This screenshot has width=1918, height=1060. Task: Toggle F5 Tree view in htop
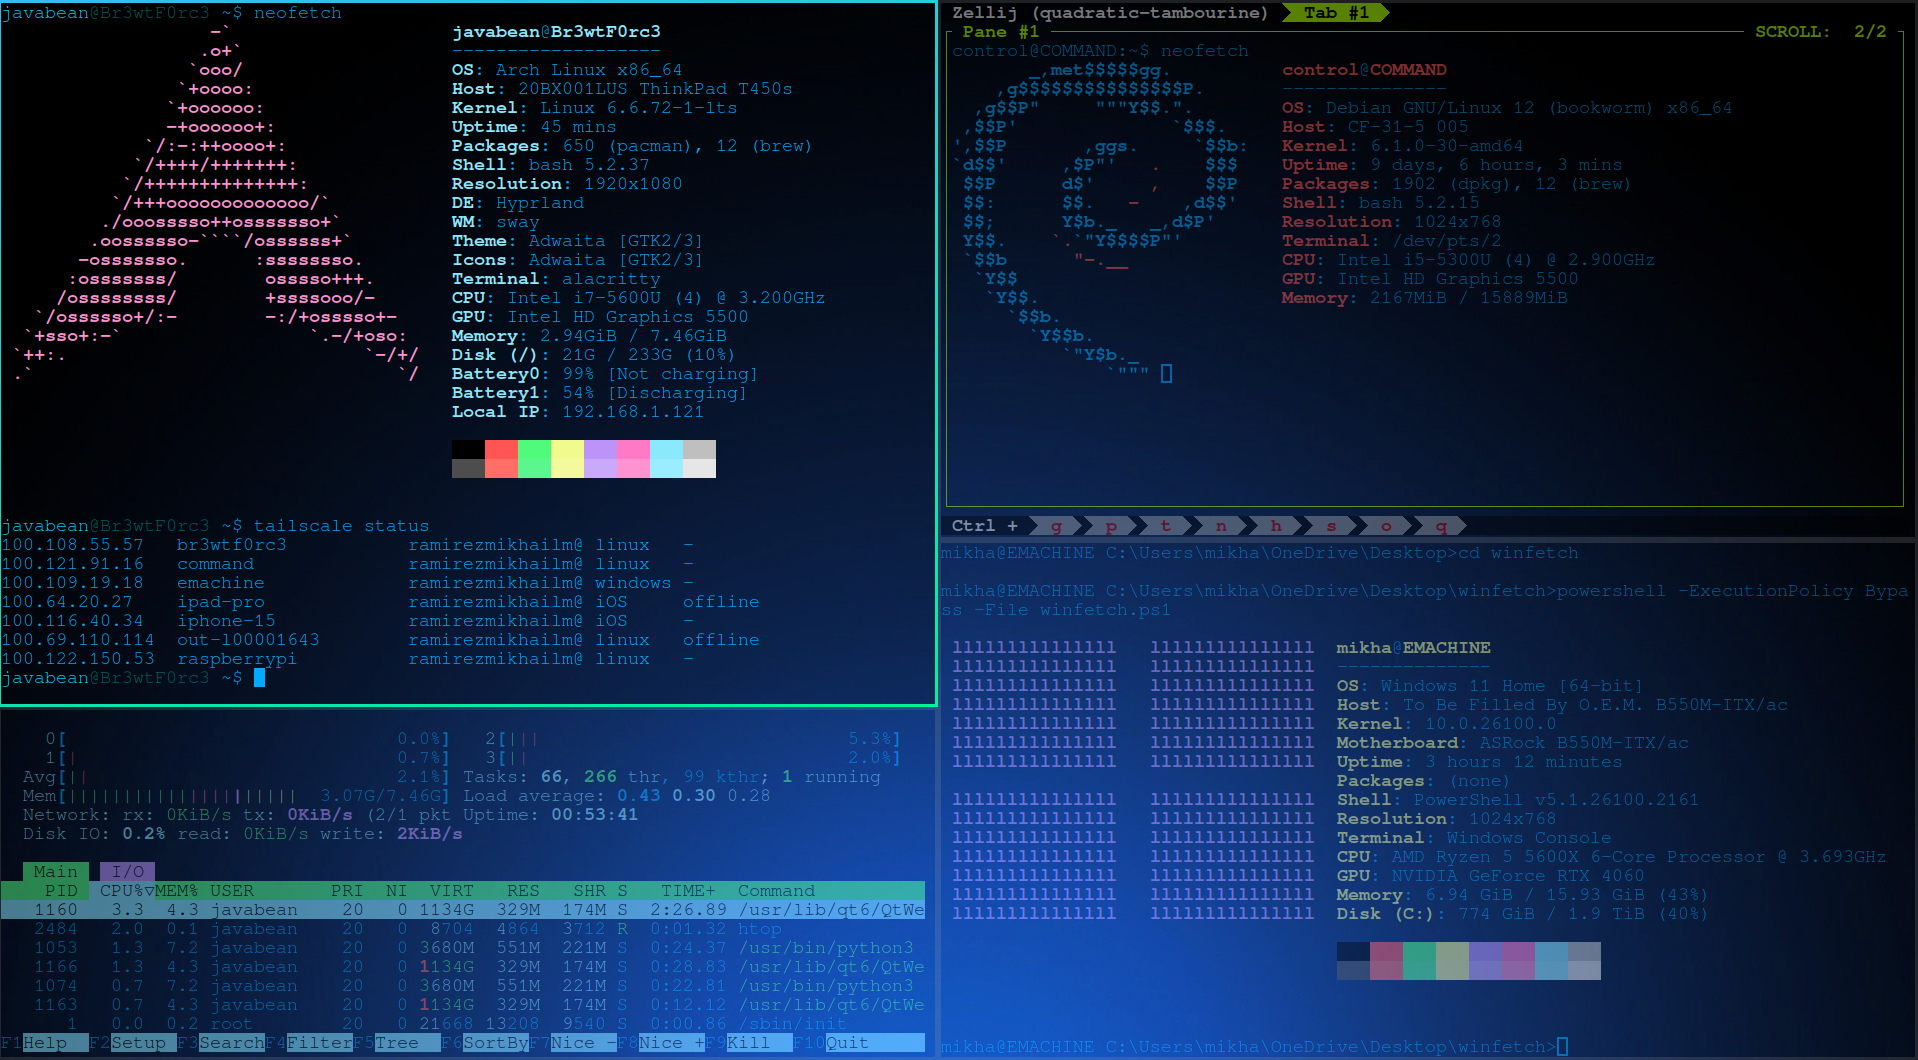click(397, 1042)
